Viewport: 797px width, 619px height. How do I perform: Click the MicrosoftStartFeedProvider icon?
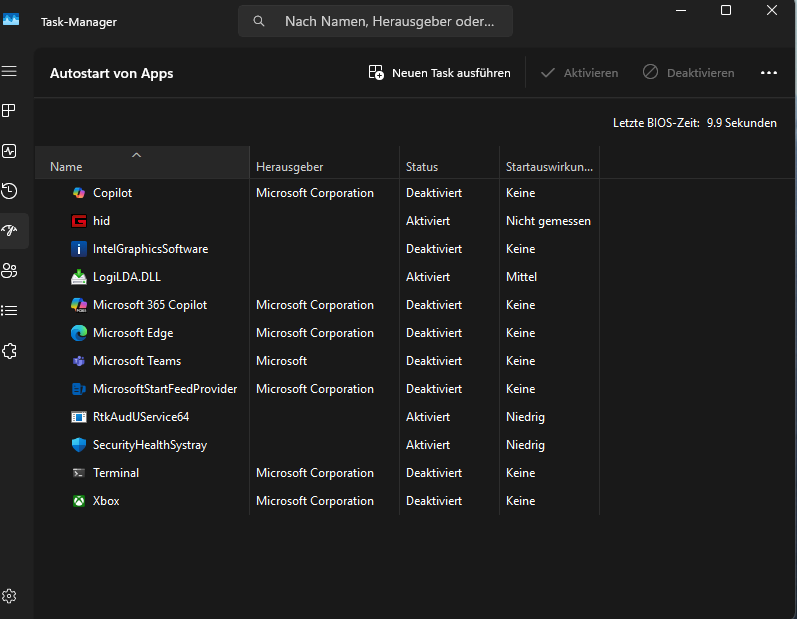(x=79, y=389)
